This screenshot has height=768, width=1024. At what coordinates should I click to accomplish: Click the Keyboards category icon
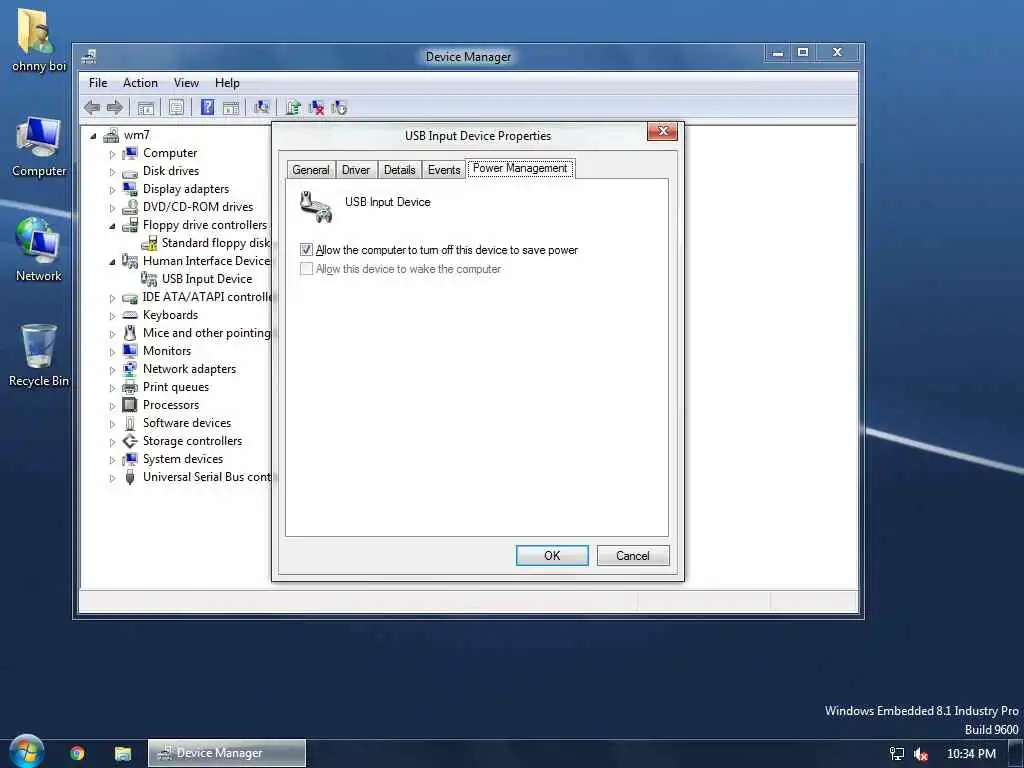click(130, 315)
